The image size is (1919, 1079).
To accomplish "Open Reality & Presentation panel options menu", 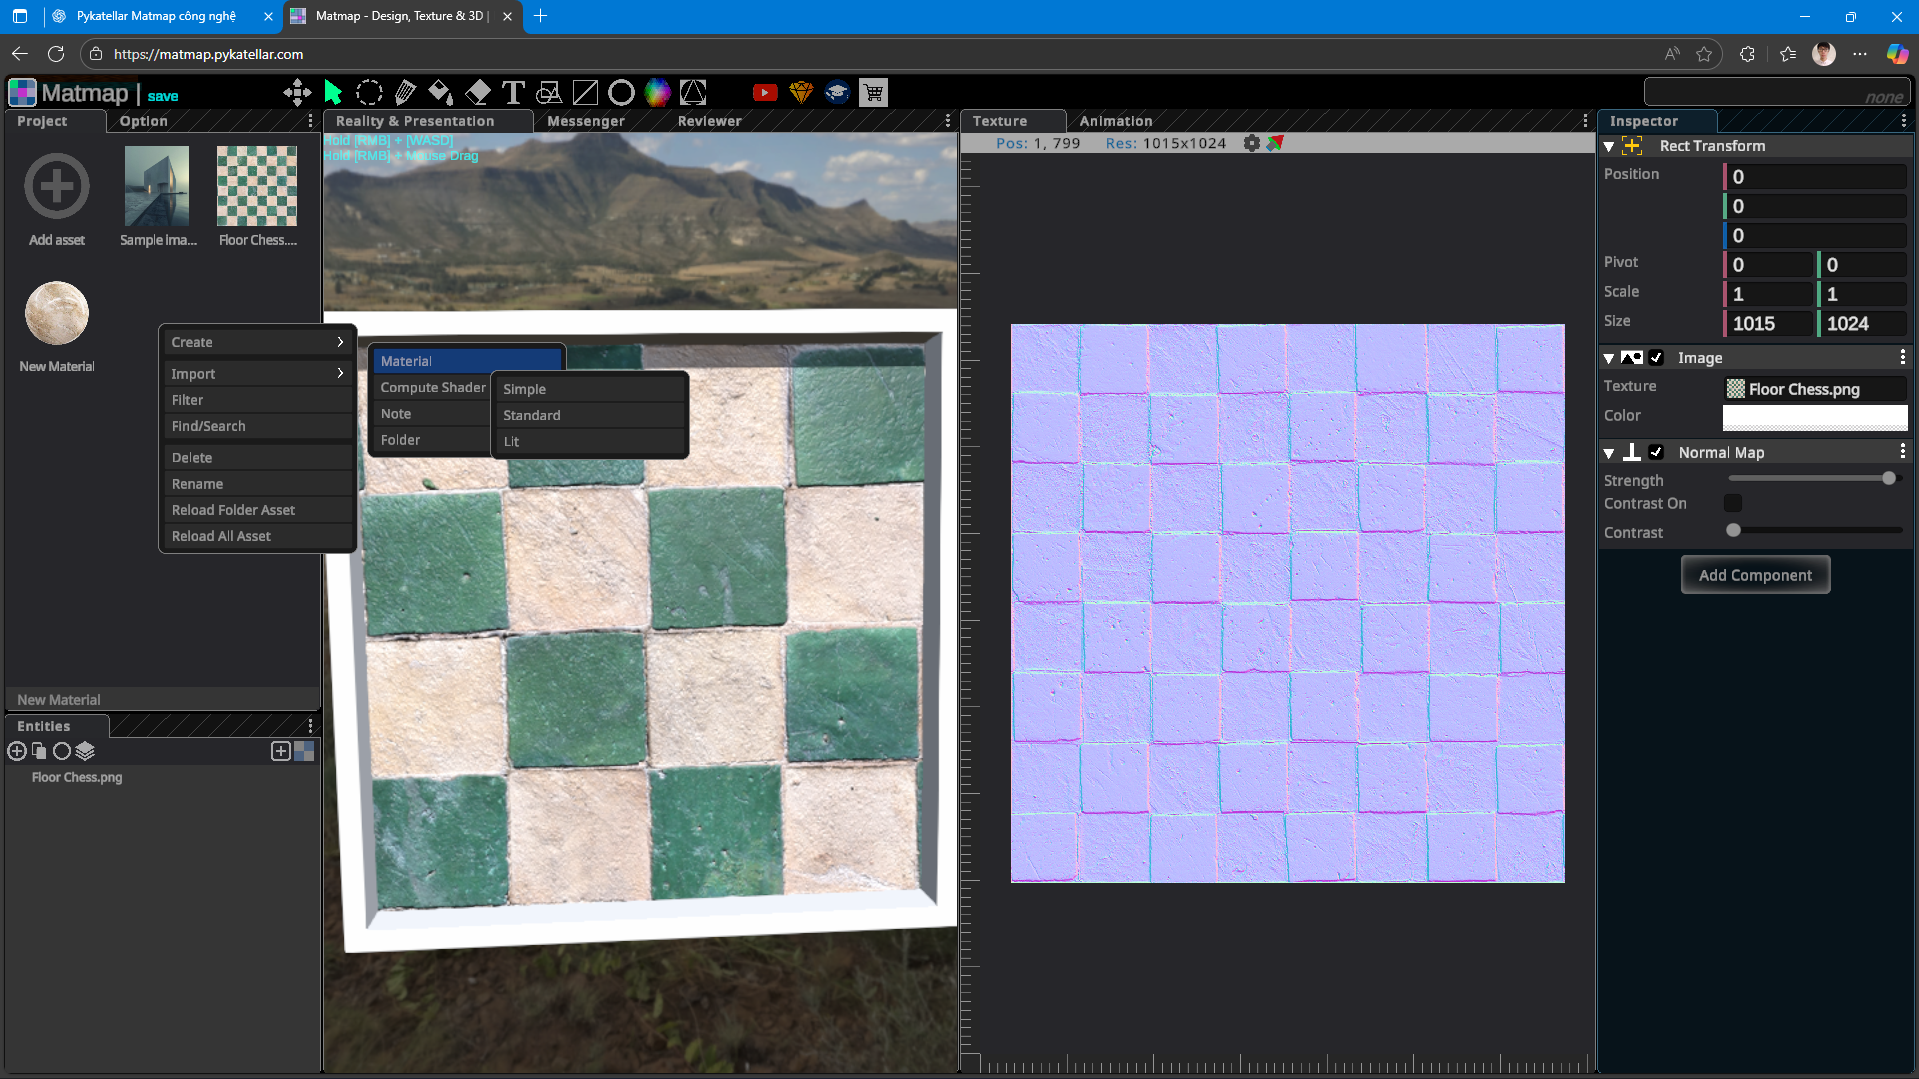I will coord(948,121).
